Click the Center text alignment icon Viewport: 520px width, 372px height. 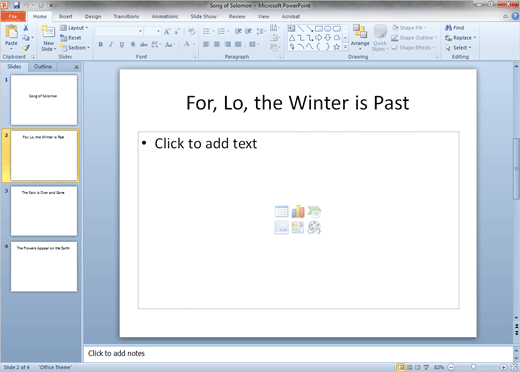217,44
